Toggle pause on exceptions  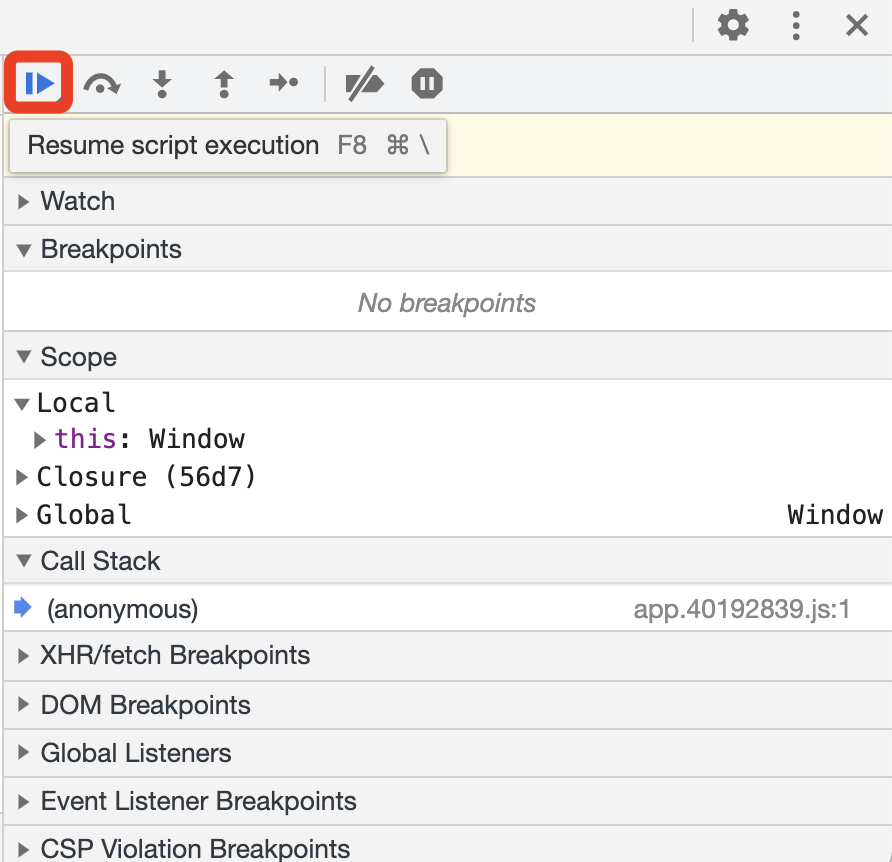tap(427, 84)
